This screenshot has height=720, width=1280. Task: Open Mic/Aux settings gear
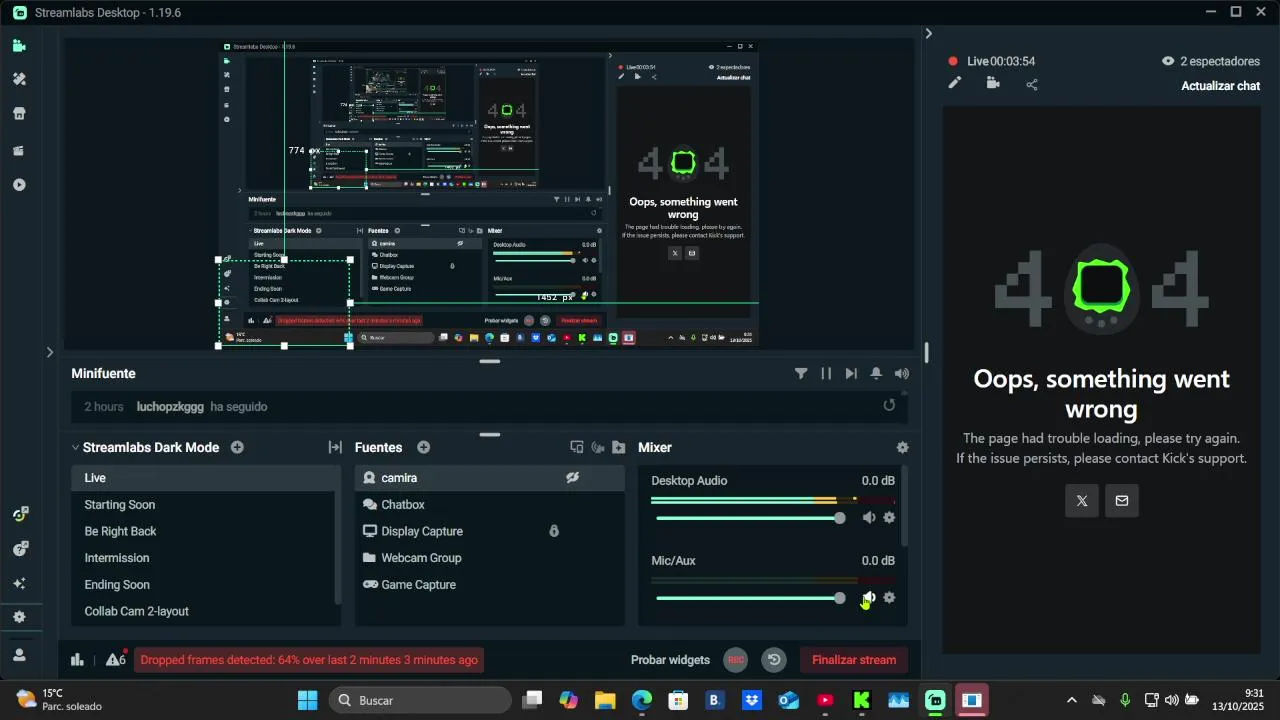coord(889,597)
